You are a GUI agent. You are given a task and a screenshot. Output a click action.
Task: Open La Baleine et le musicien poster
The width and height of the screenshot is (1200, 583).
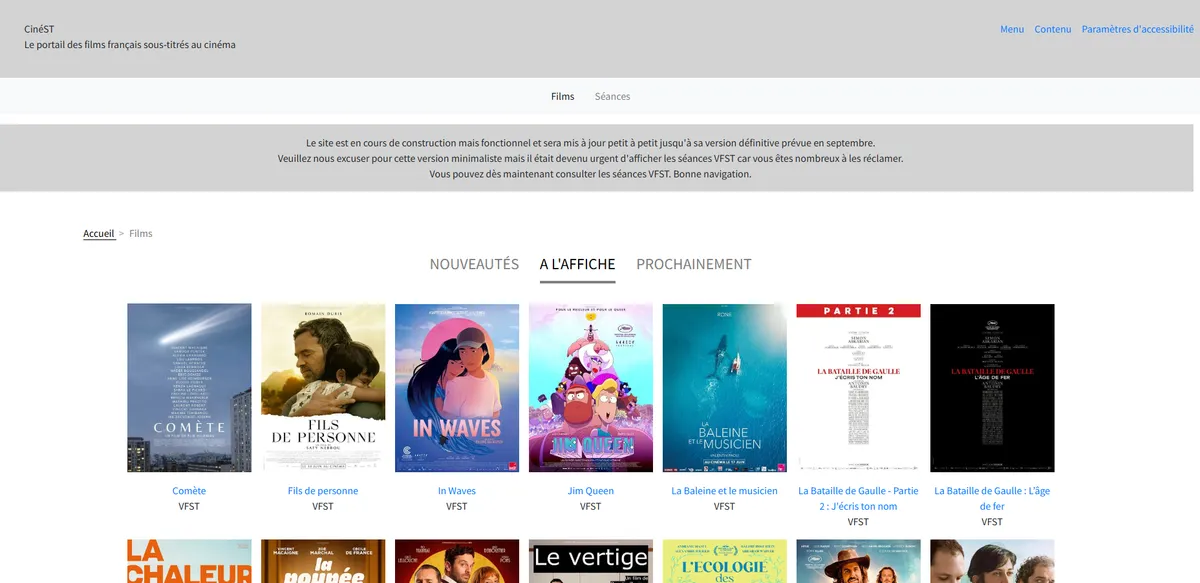point(725,388)
